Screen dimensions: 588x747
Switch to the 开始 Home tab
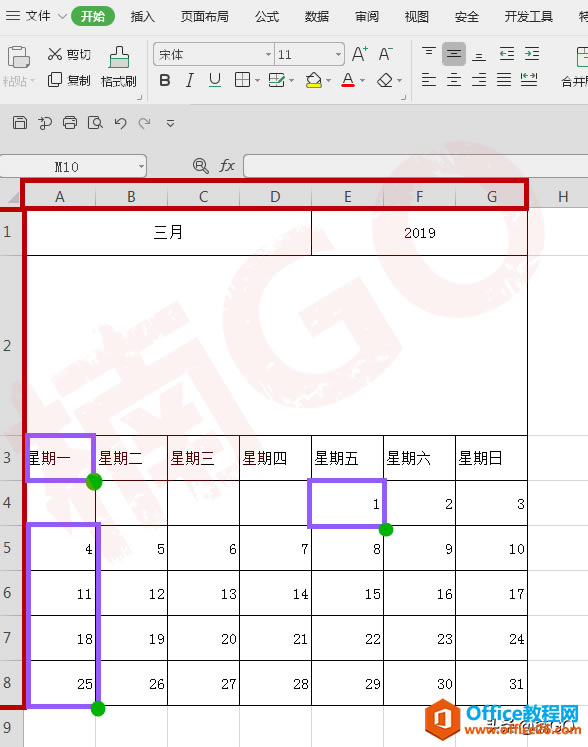(x=93, y=16)
